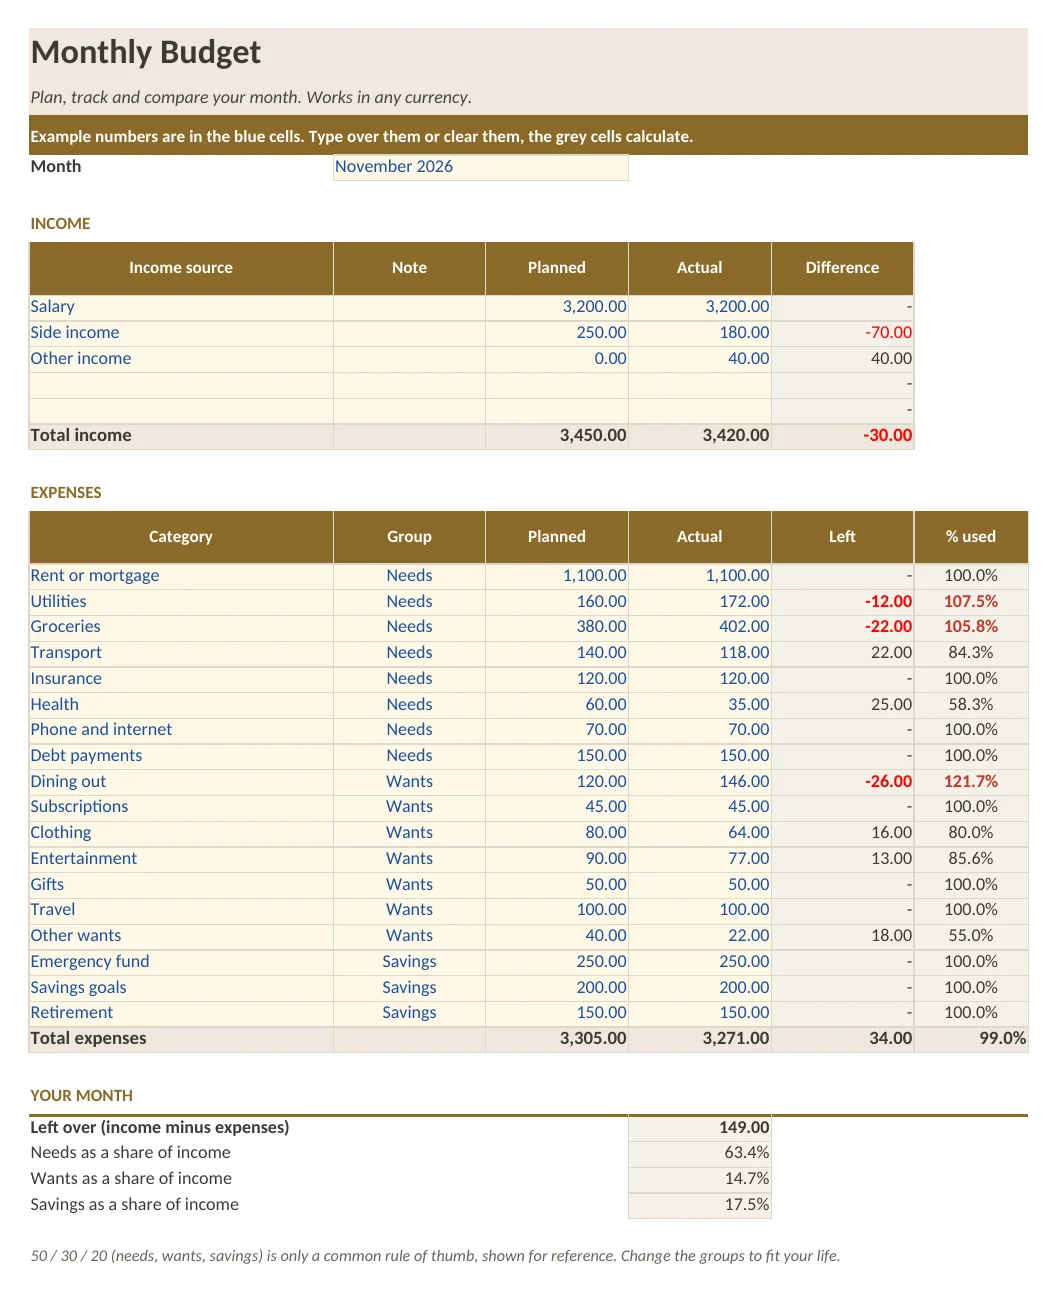
Task: Click the 107.5% used cell
Action: tap(971, 602)
